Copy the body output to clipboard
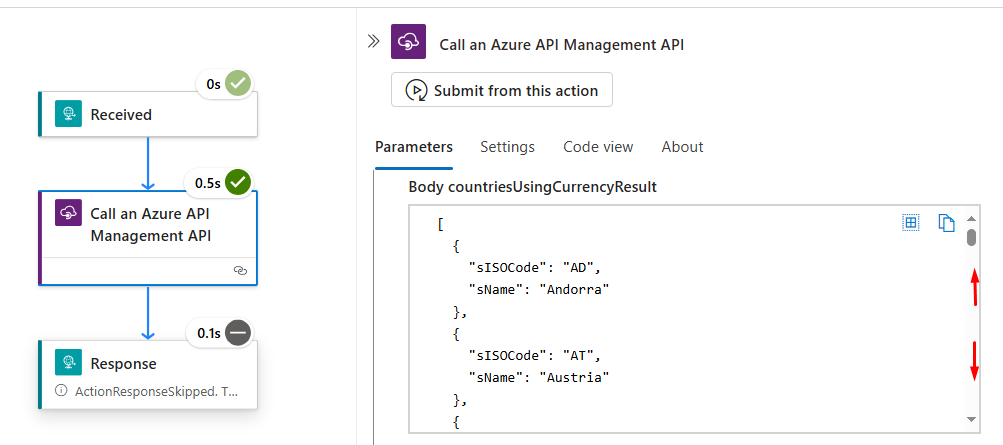This screenshot has width=1003, height=445. [946, 223]
